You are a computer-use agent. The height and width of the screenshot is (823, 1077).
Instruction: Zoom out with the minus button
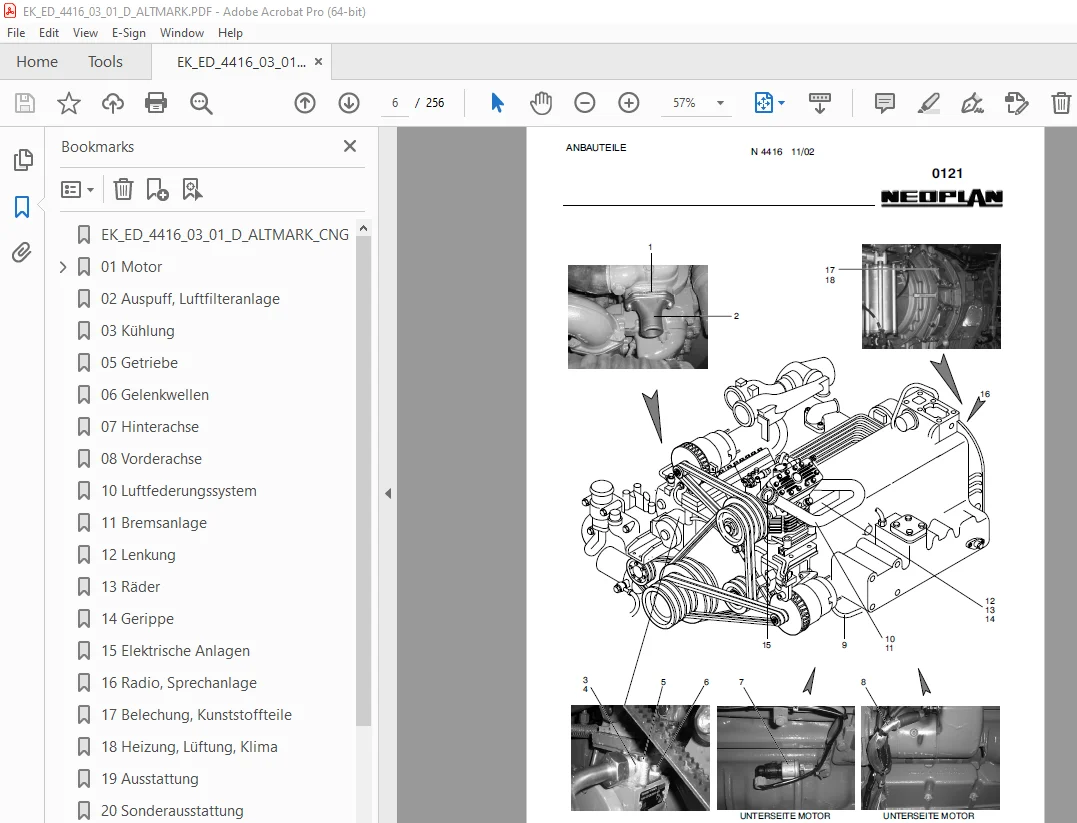point(585,103)
